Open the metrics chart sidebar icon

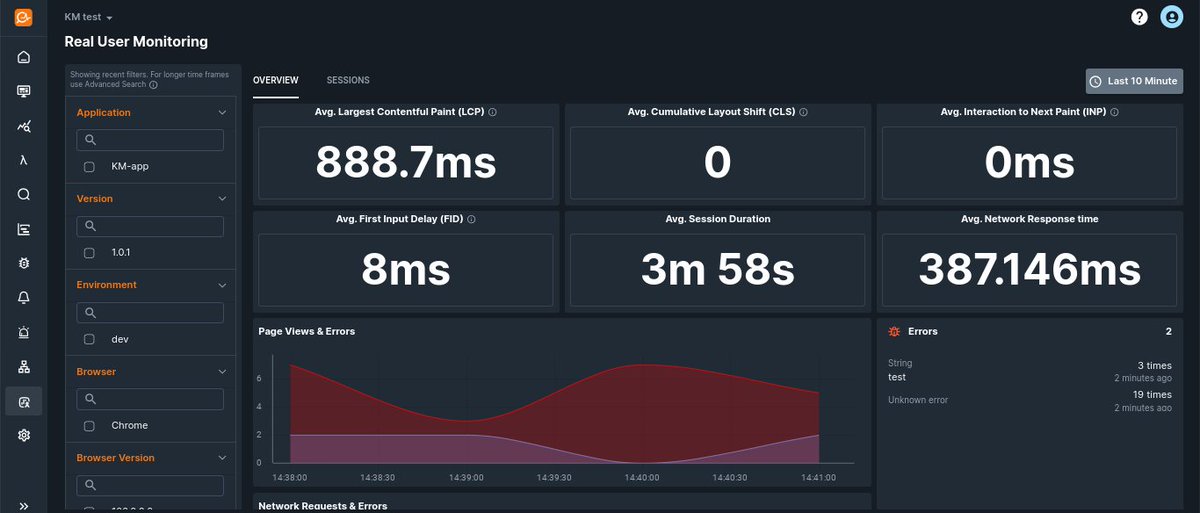(x=24, y=126)
